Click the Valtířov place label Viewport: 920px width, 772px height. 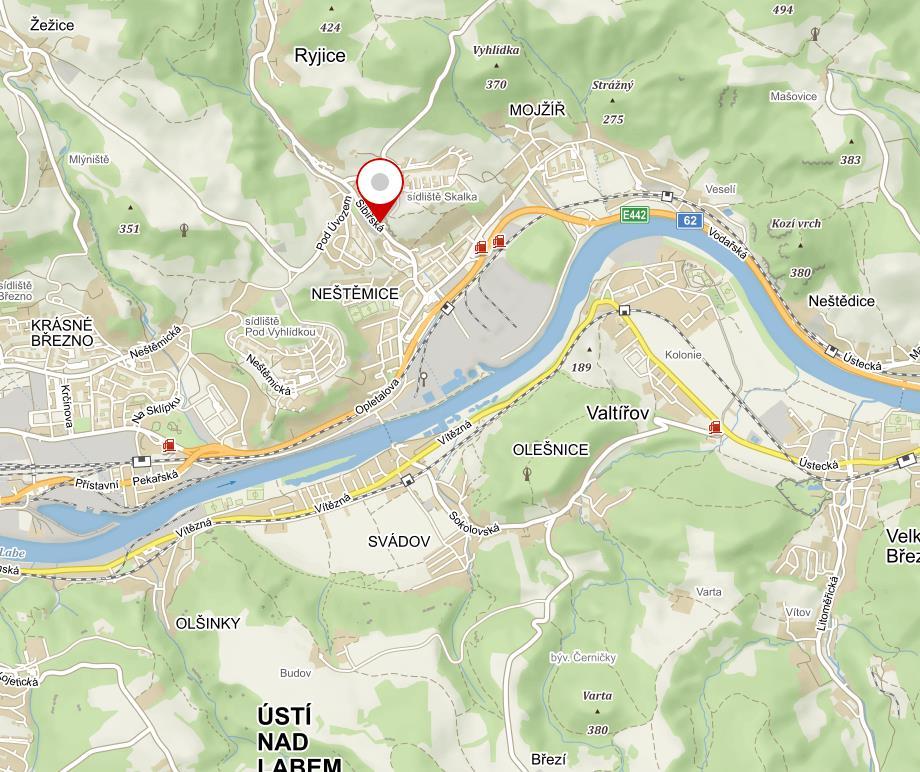[618, 413]
